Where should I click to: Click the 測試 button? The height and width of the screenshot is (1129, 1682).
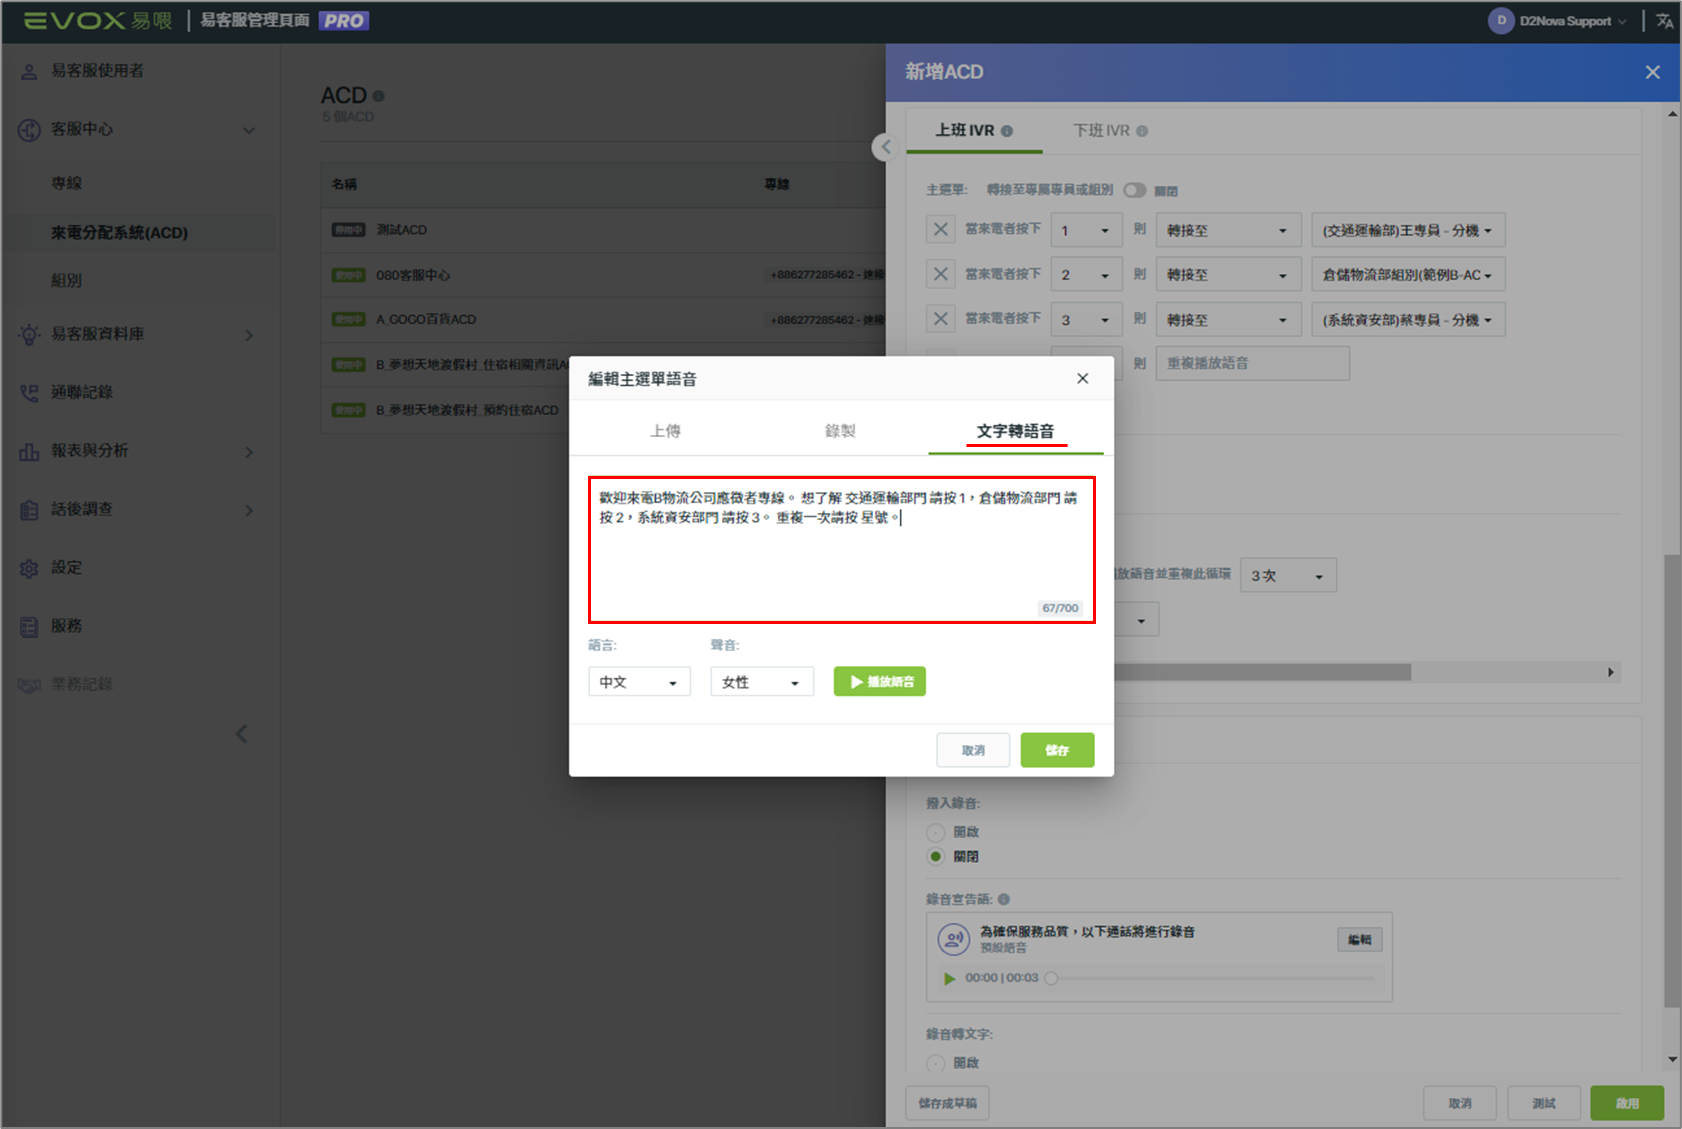point(1544,1103)
